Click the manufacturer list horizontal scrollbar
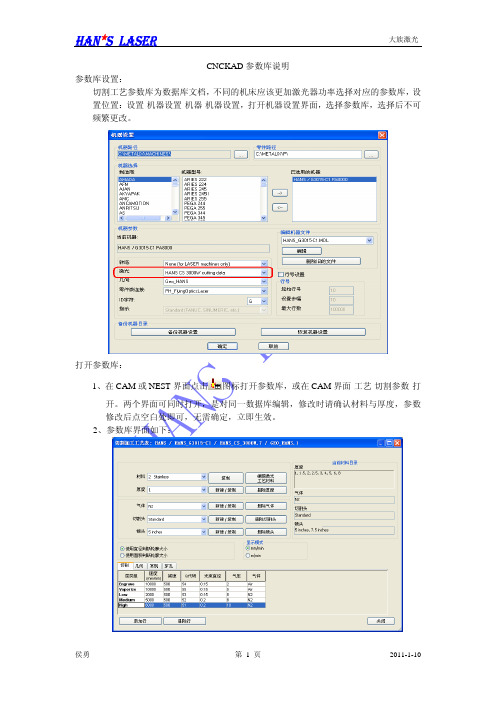 pos(145,218)
